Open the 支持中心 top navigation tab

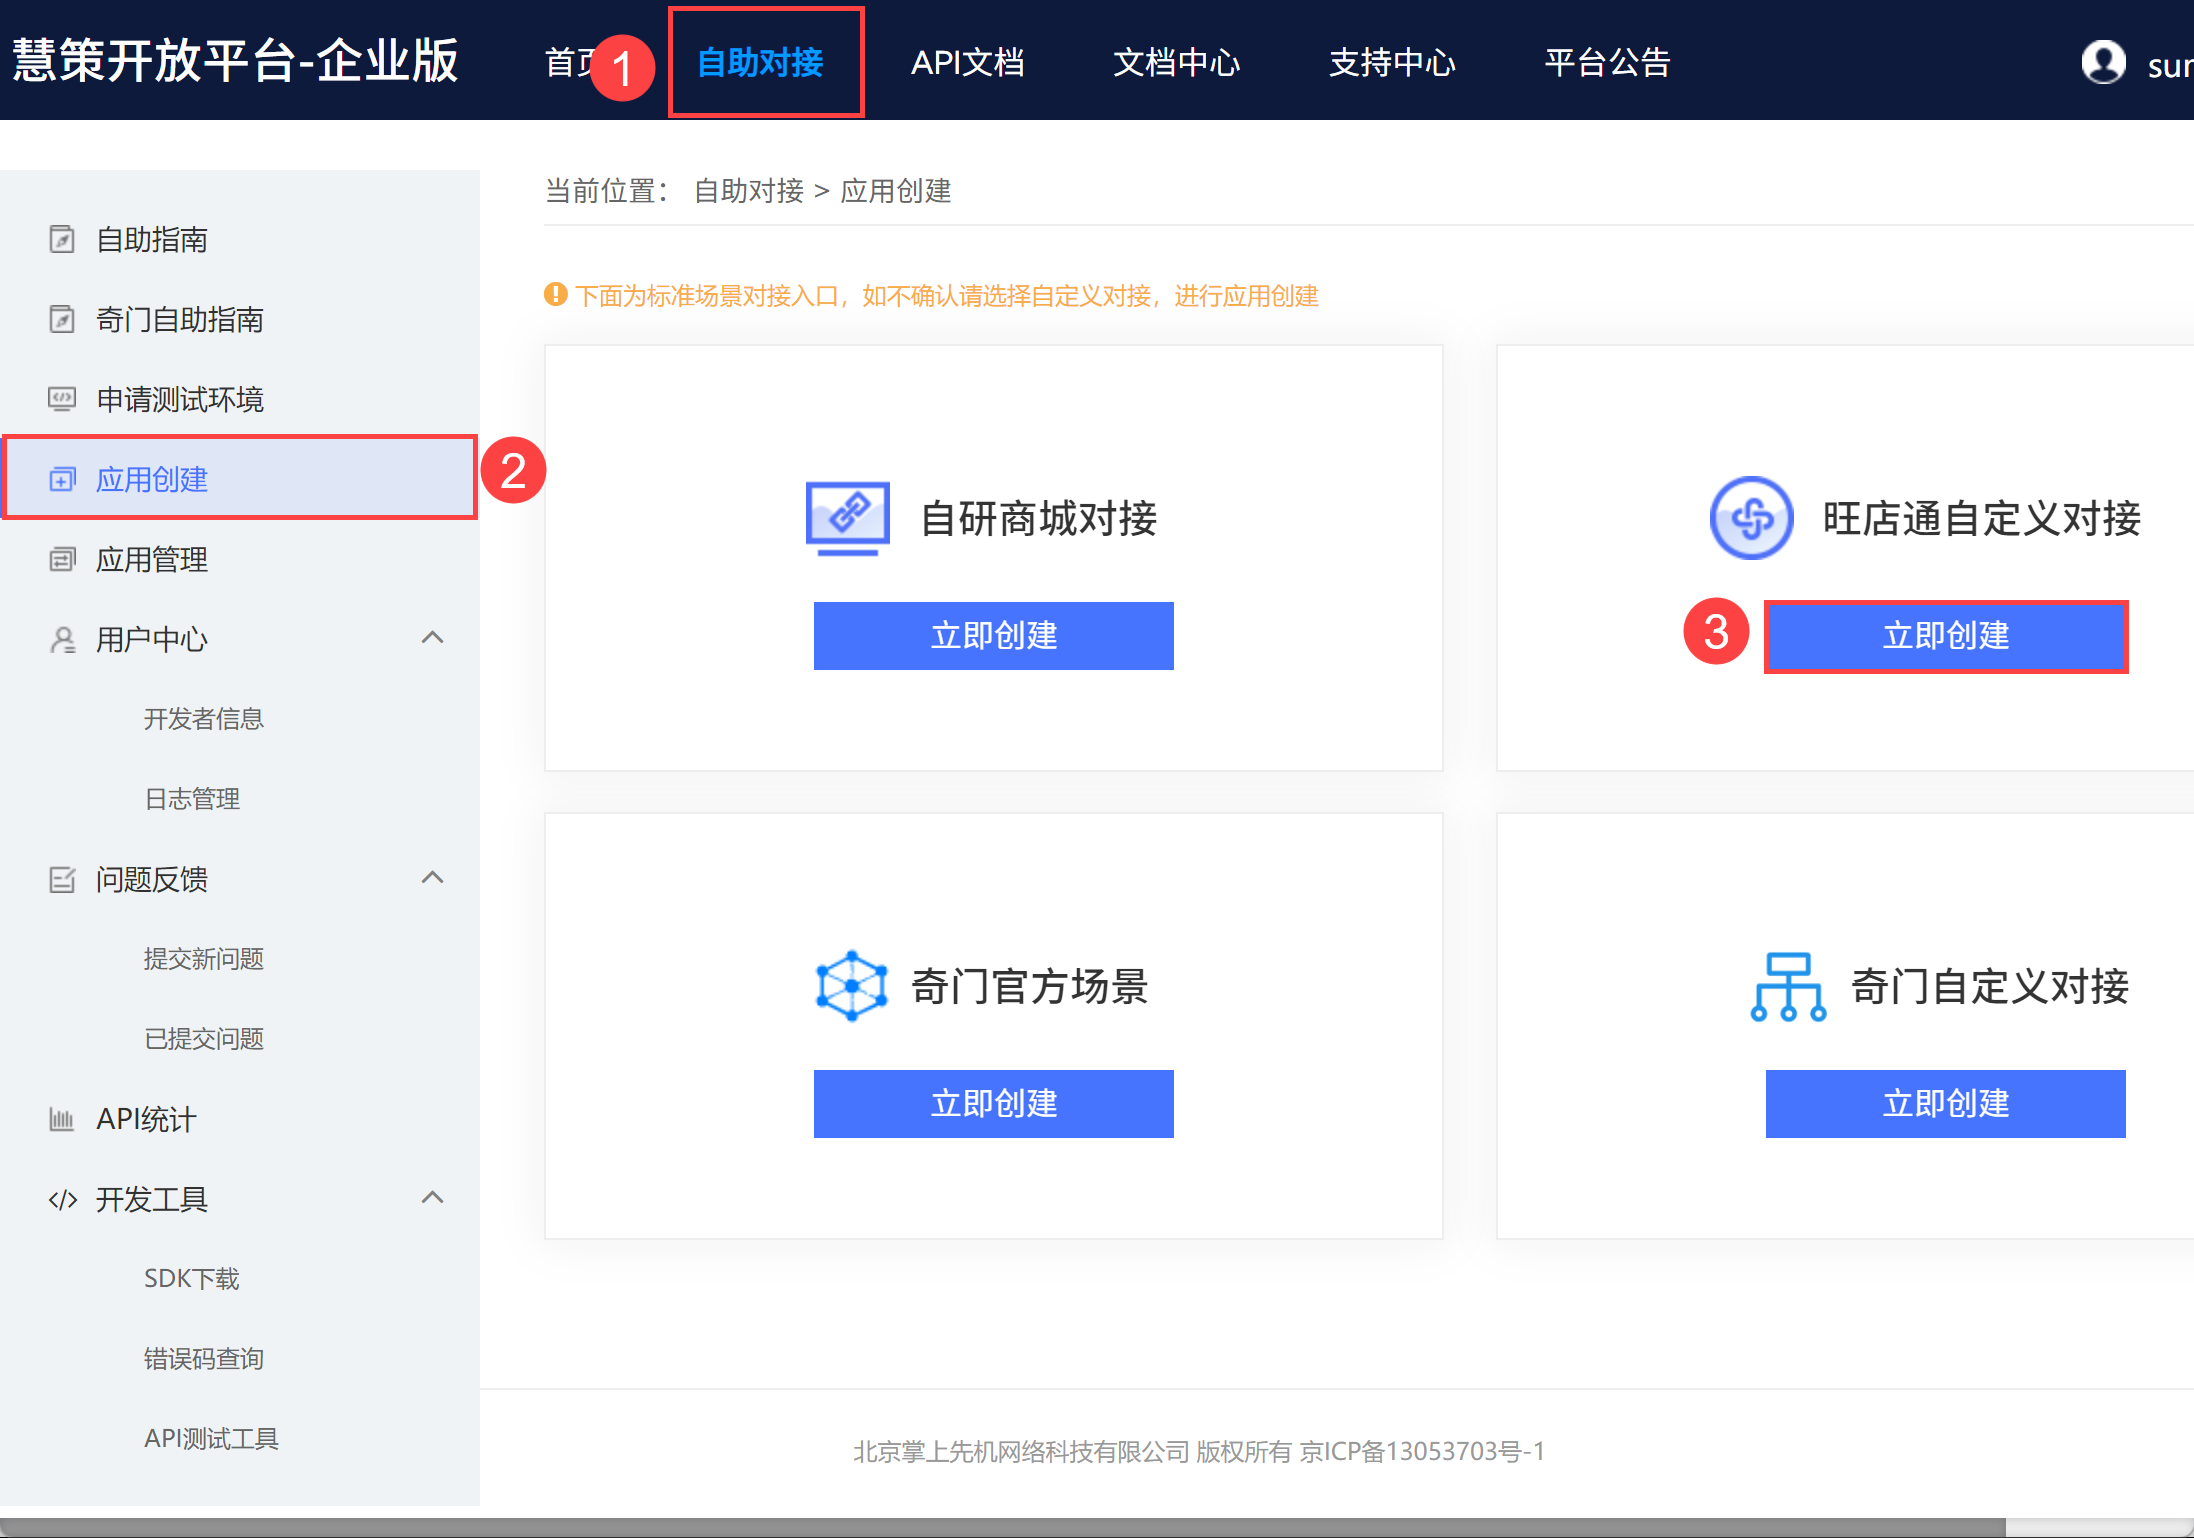1392,62
